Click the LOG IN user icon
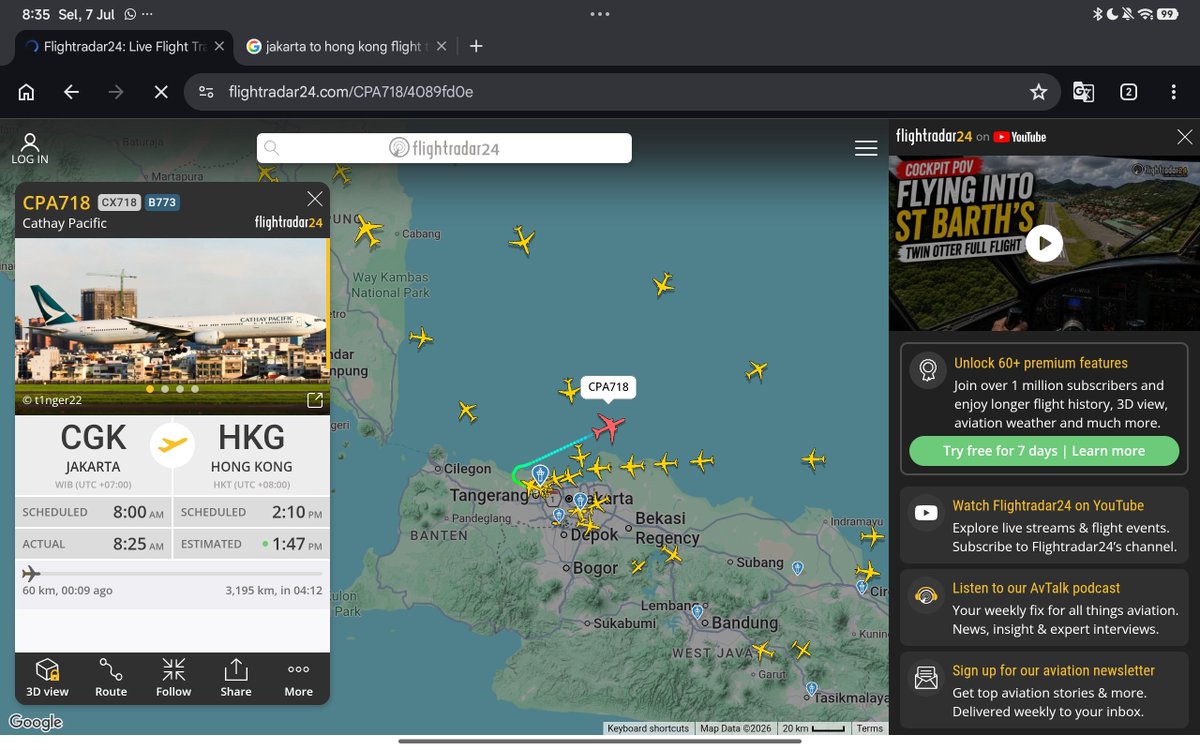This screenshot has height=750, width=1200. click(x=30, y=148)
